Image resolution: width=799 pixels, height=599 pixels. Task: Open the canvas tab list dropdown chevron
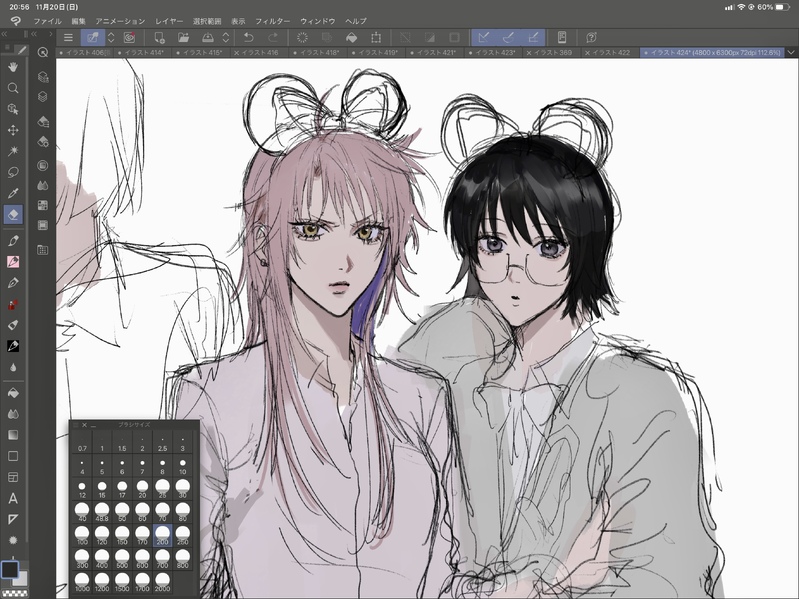(791, 52)
